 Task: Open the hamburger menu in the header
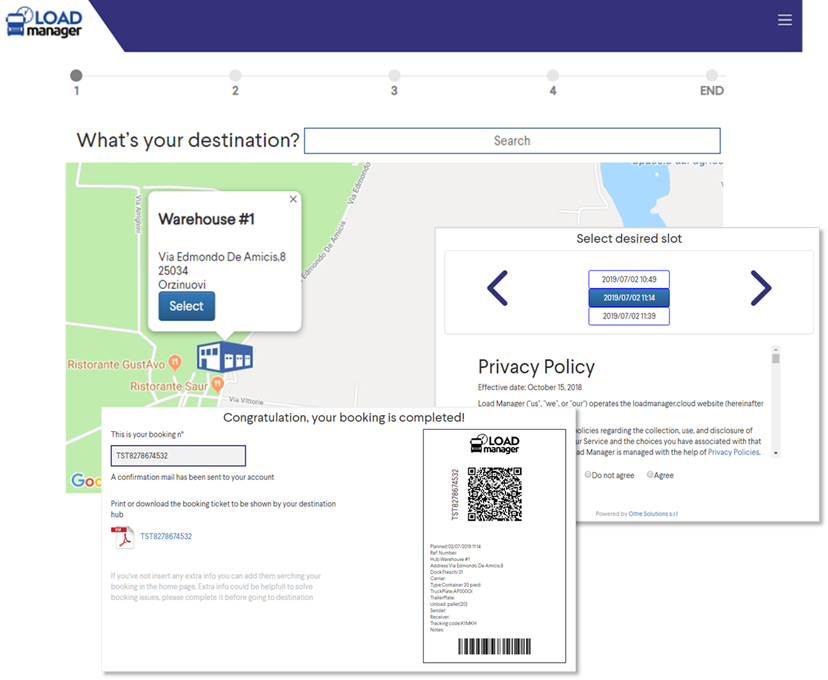pos(785,20)
